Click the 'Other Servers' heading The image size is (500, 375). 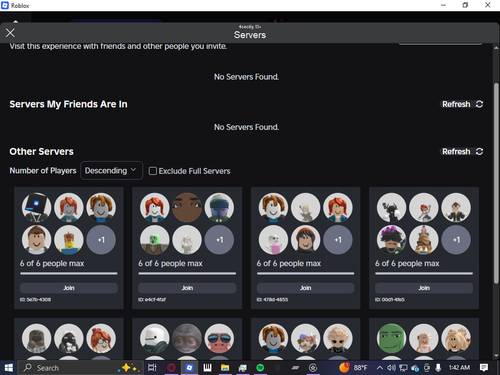coord(41,152)
